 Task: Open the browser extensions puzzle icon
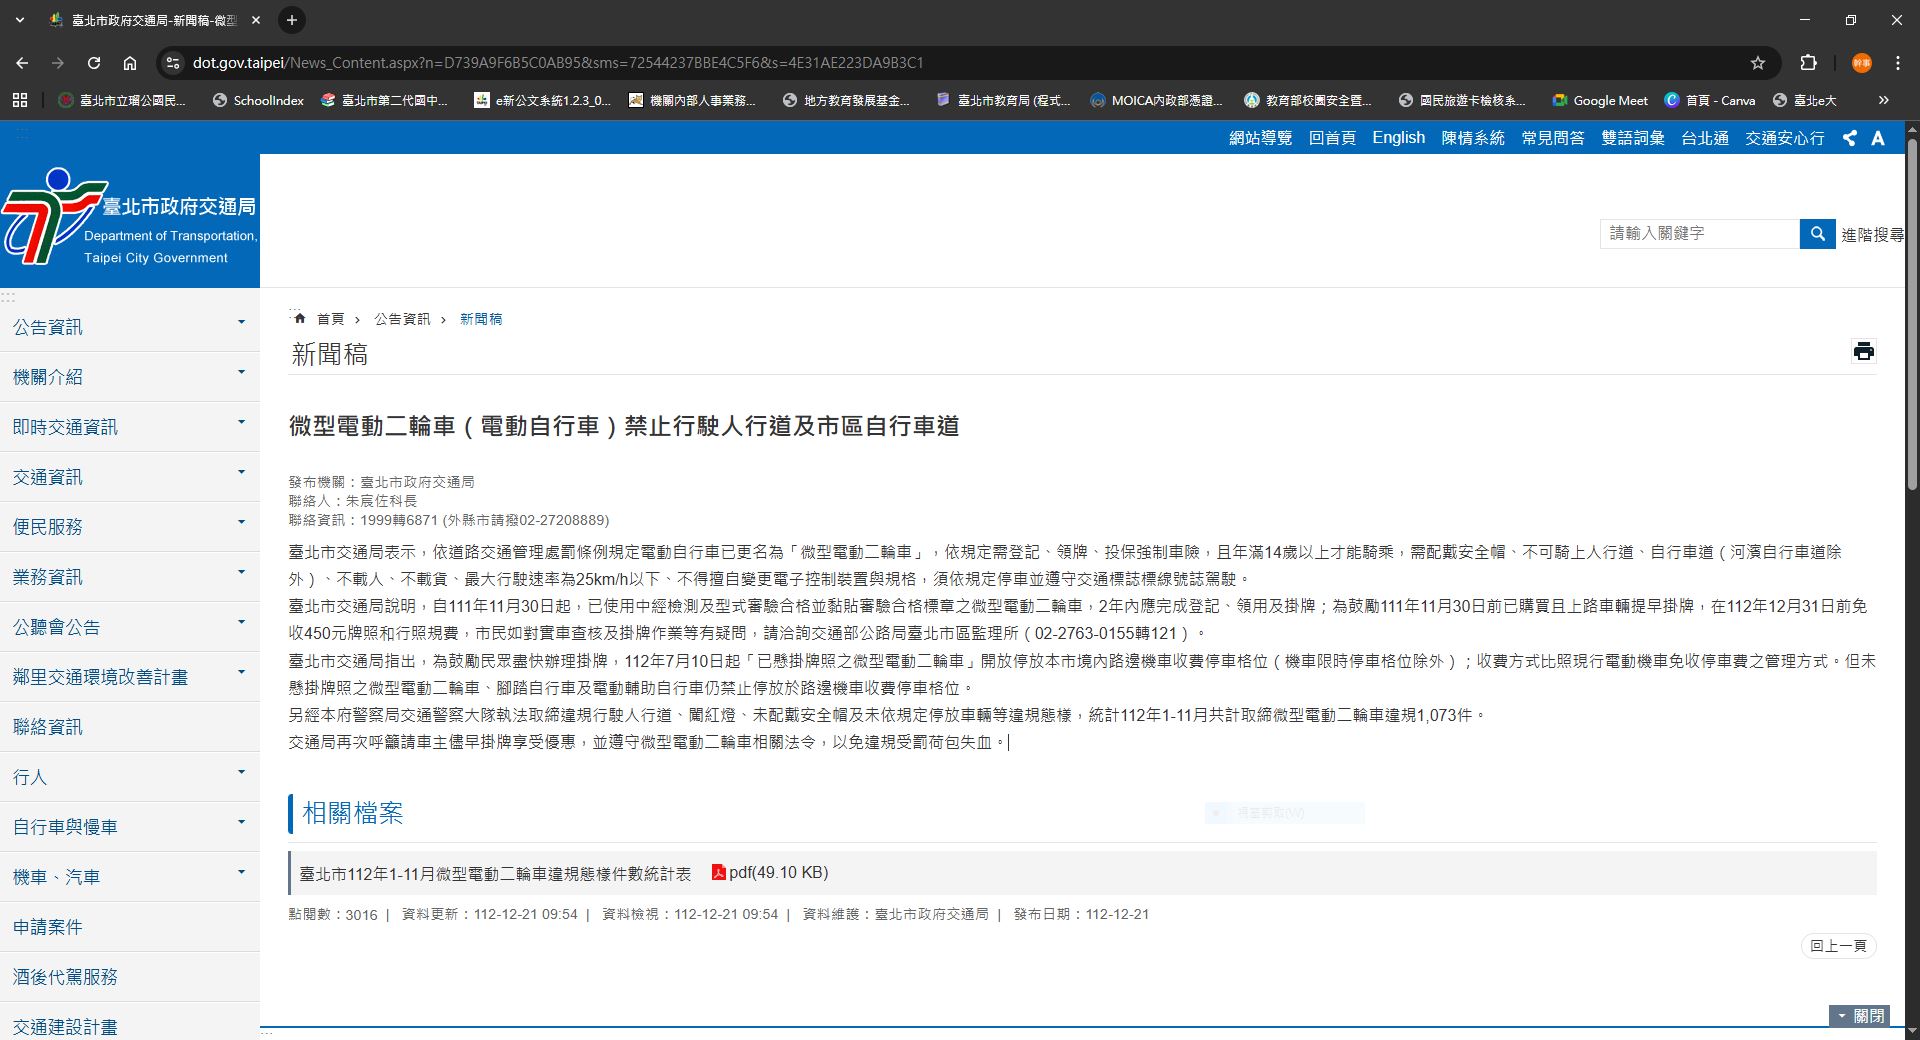[x=1809, y=62]
